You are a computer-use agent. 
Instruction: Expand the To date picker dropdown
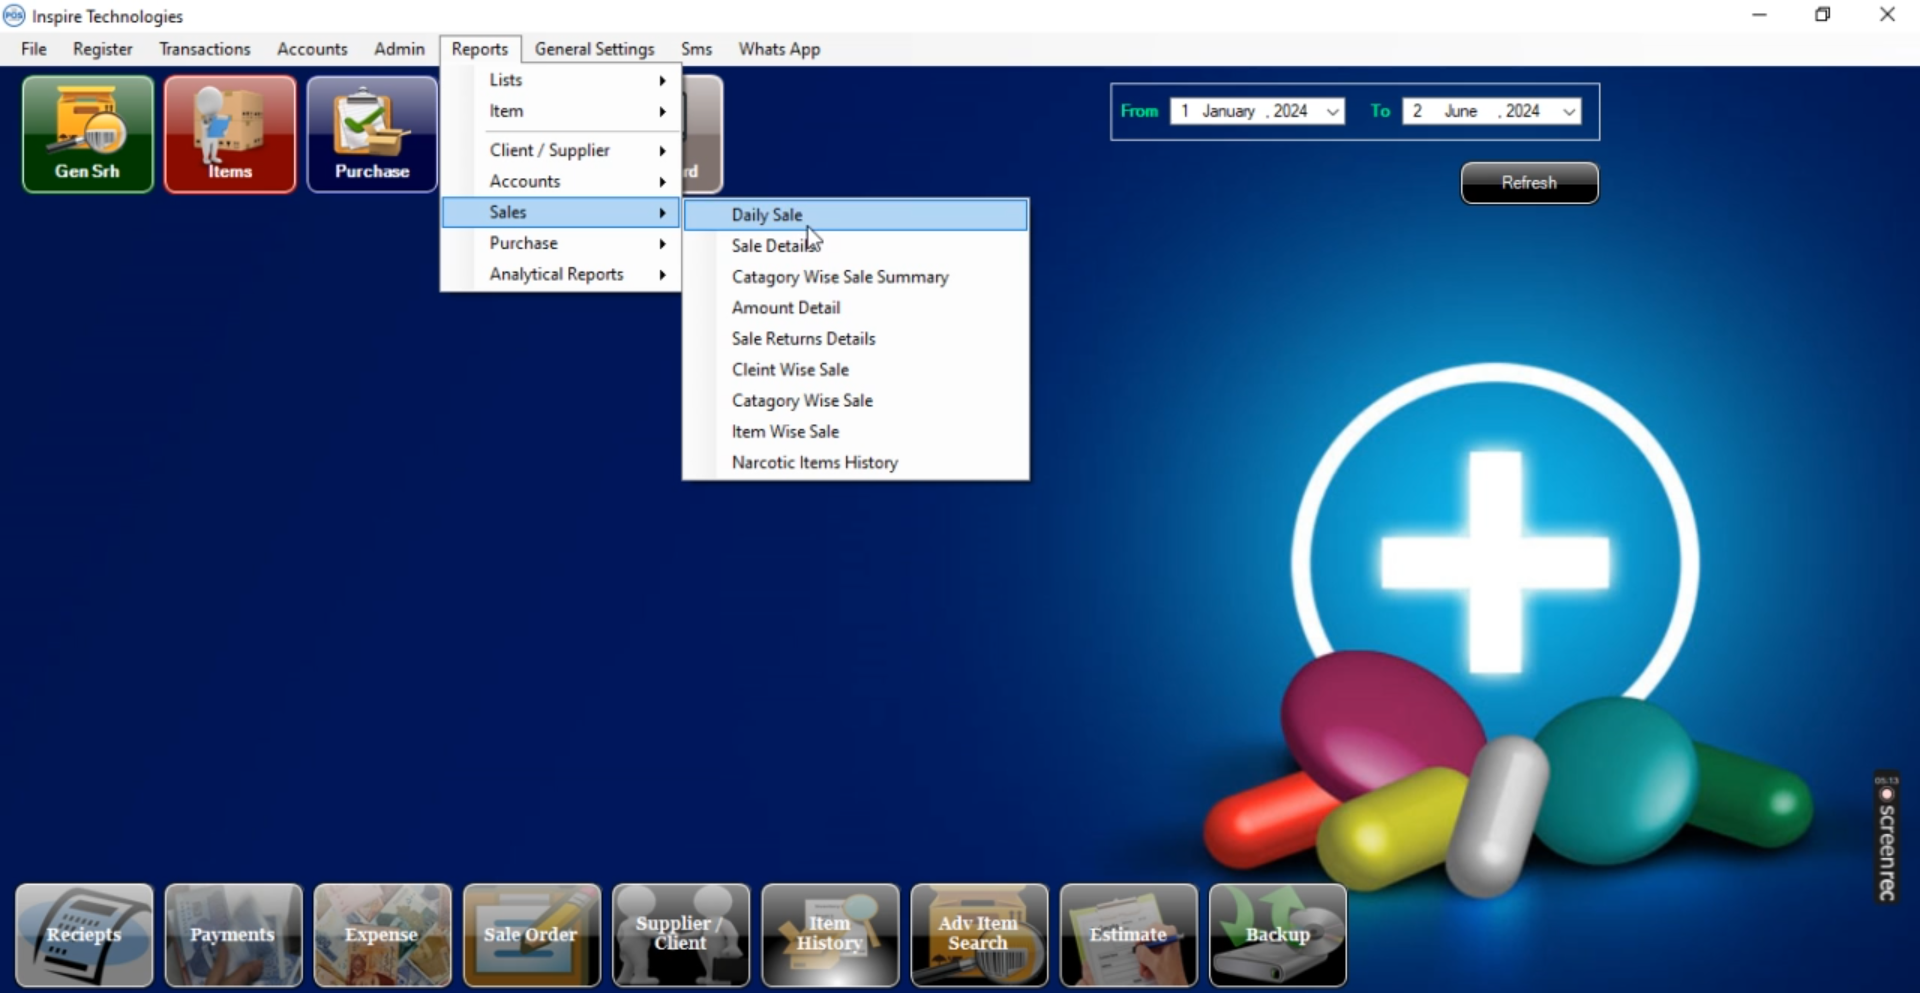point(1569,112)
